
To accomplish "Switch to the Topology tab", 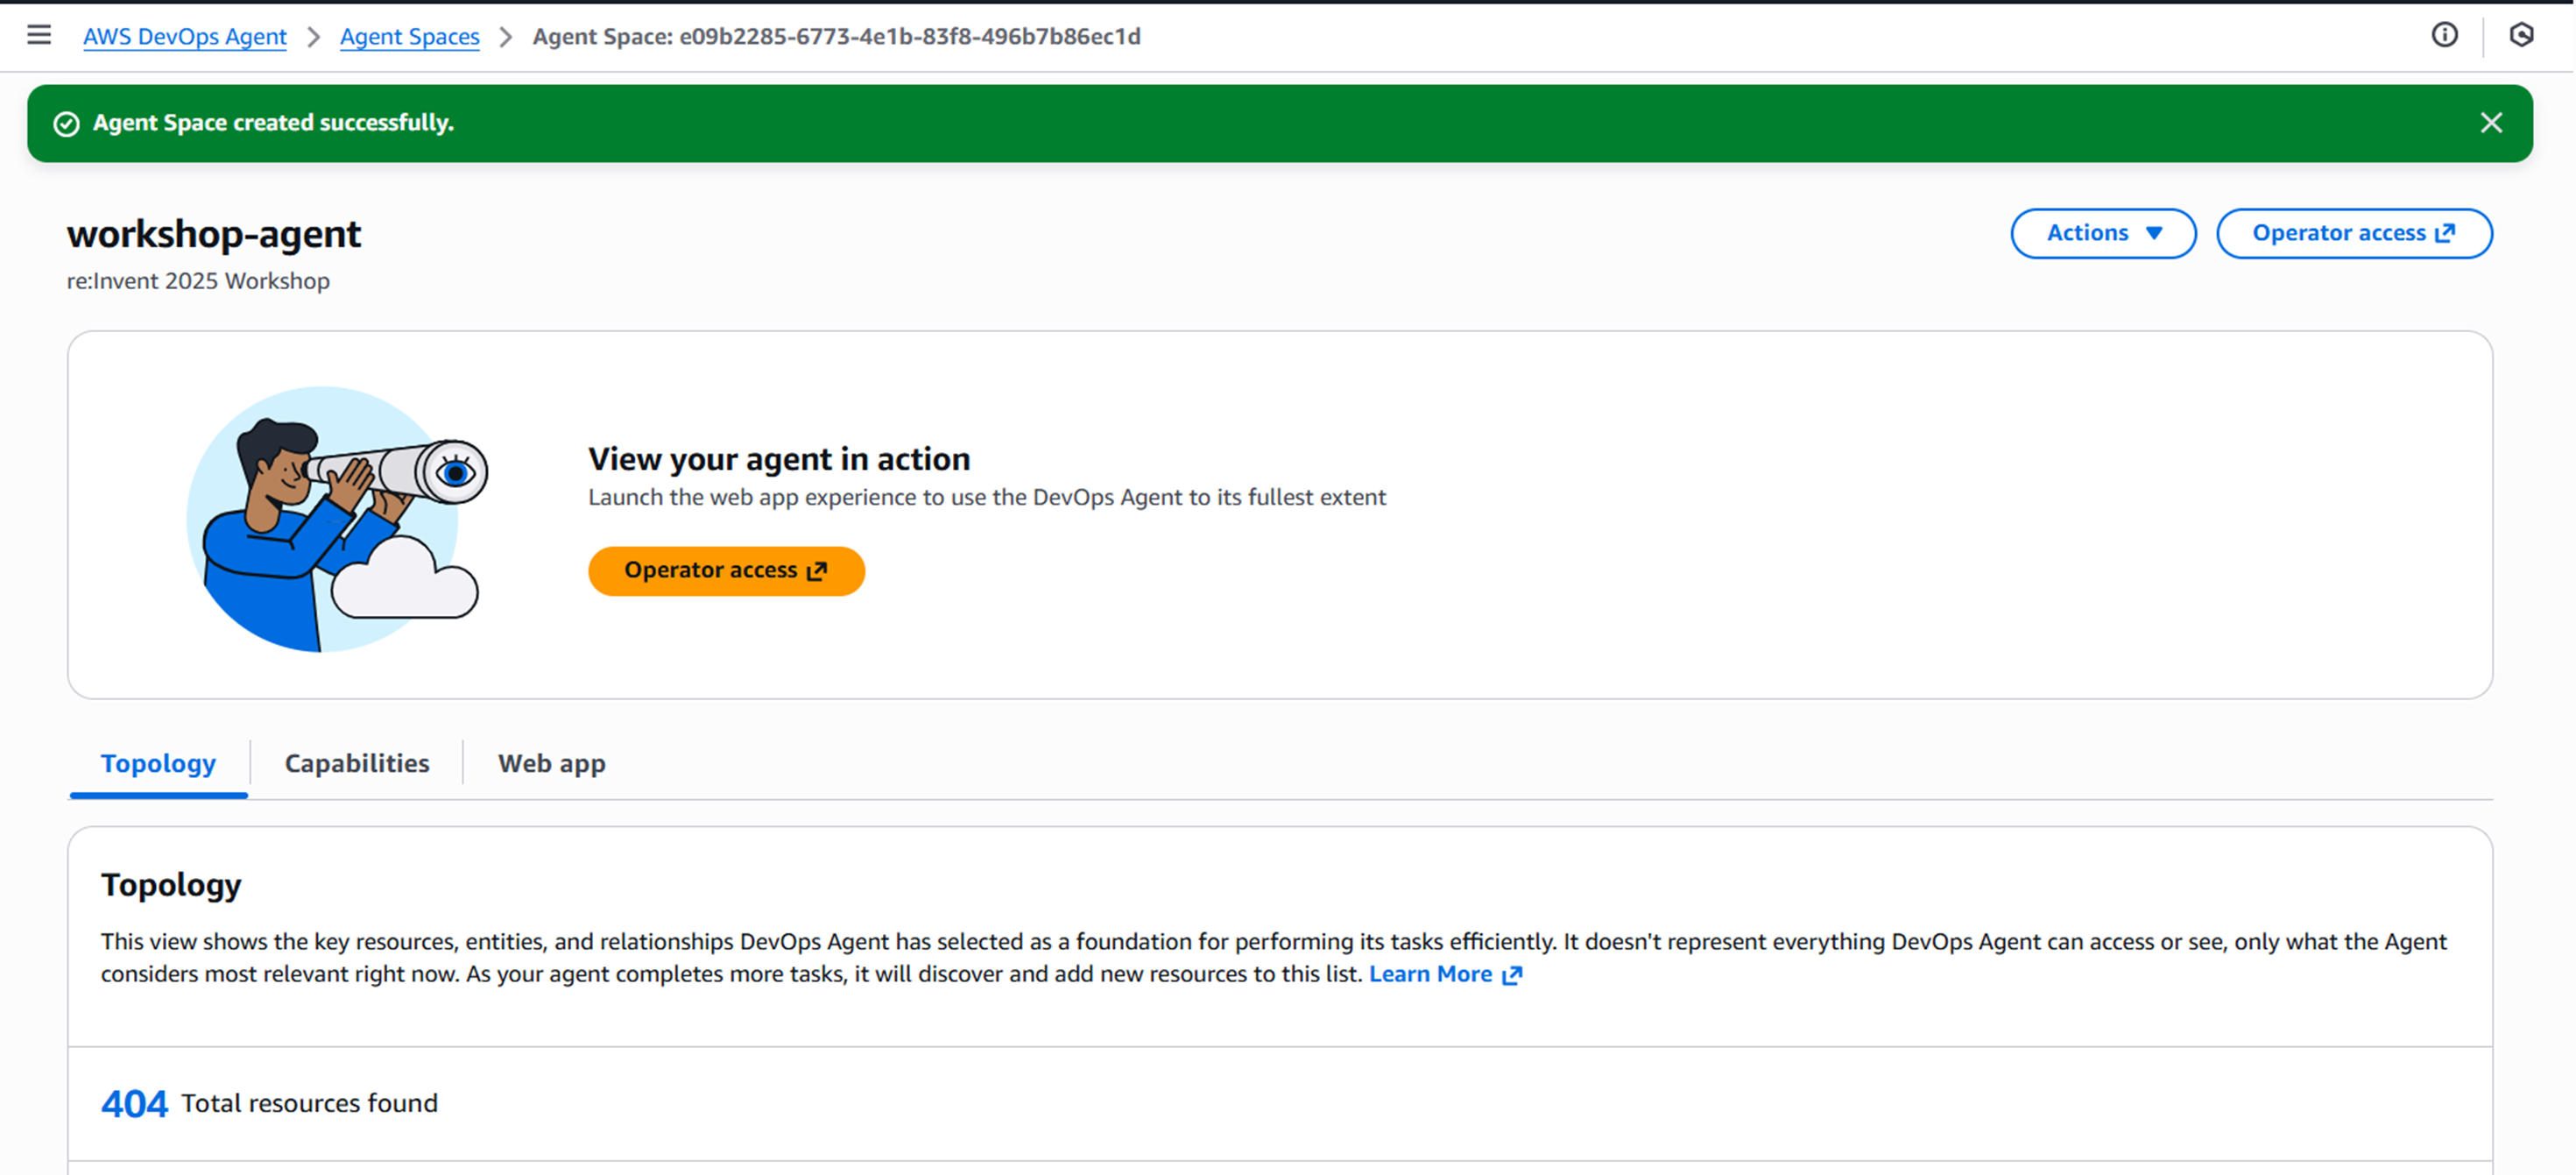I will (x=158, y=763).
